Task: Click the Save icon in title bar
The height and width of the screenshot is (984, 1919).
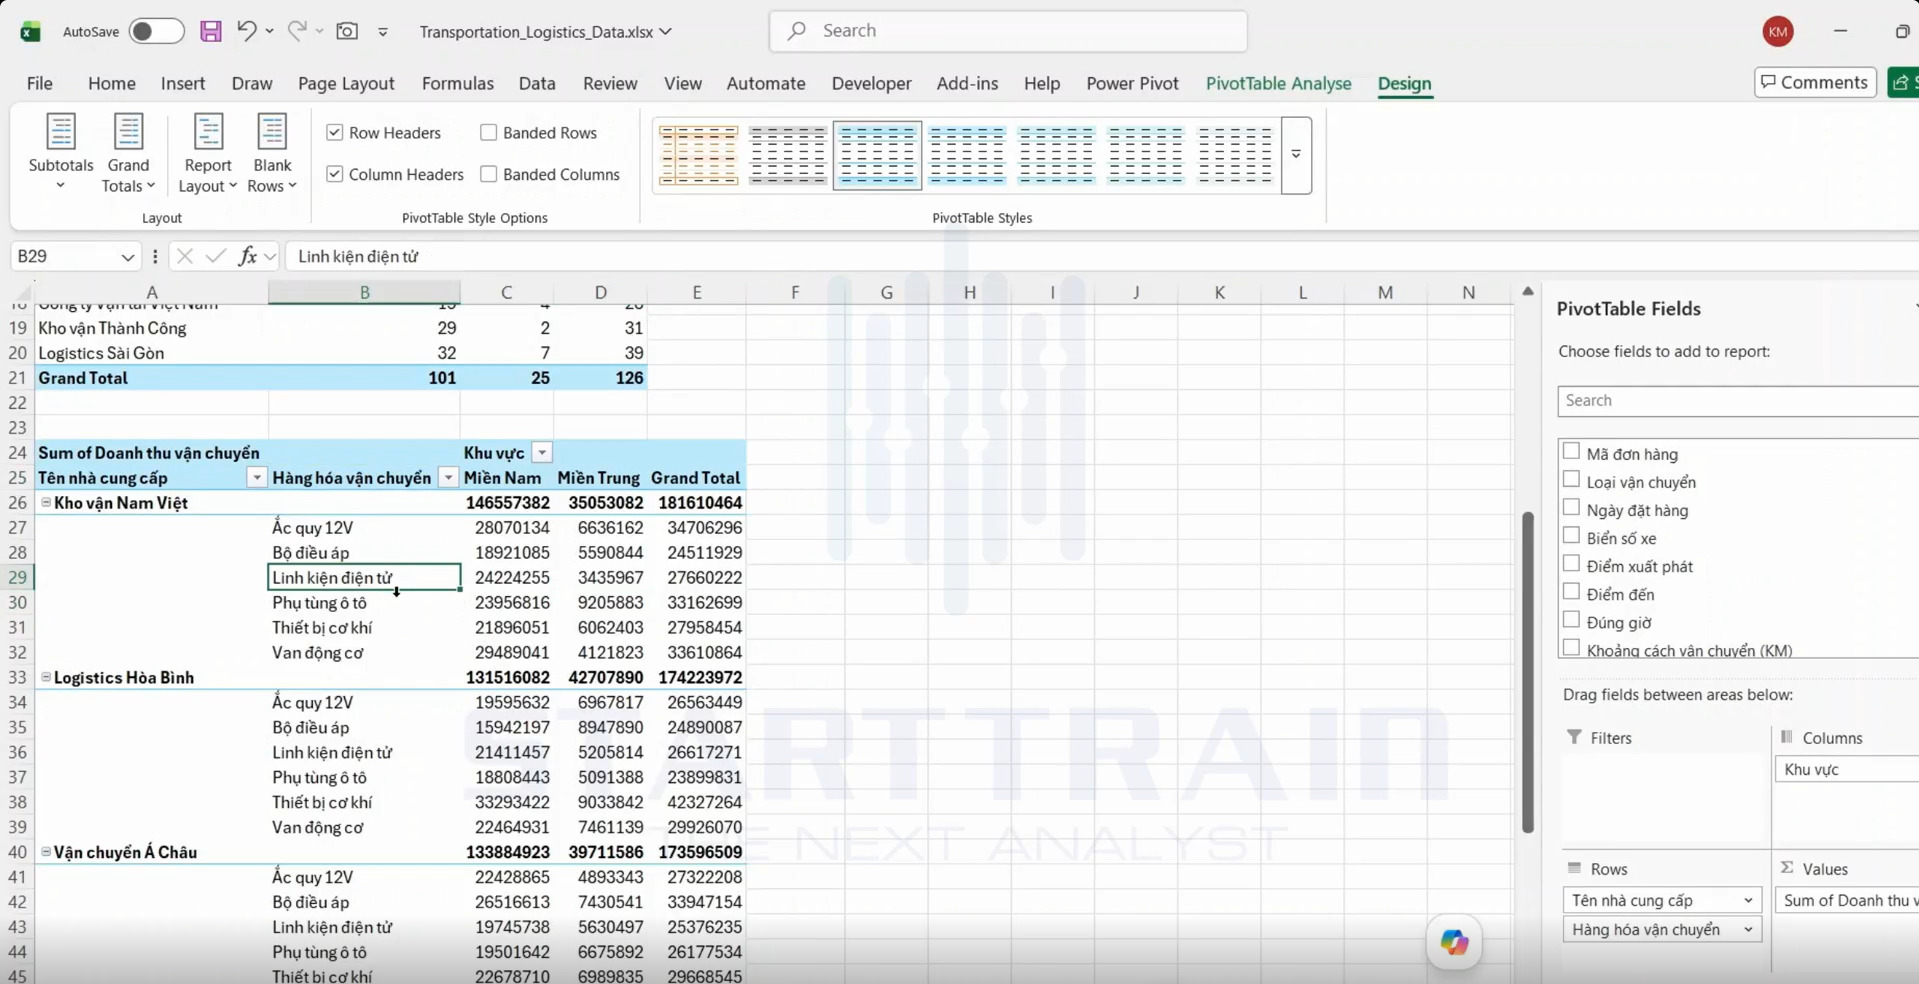Action: tap(211, 31)
